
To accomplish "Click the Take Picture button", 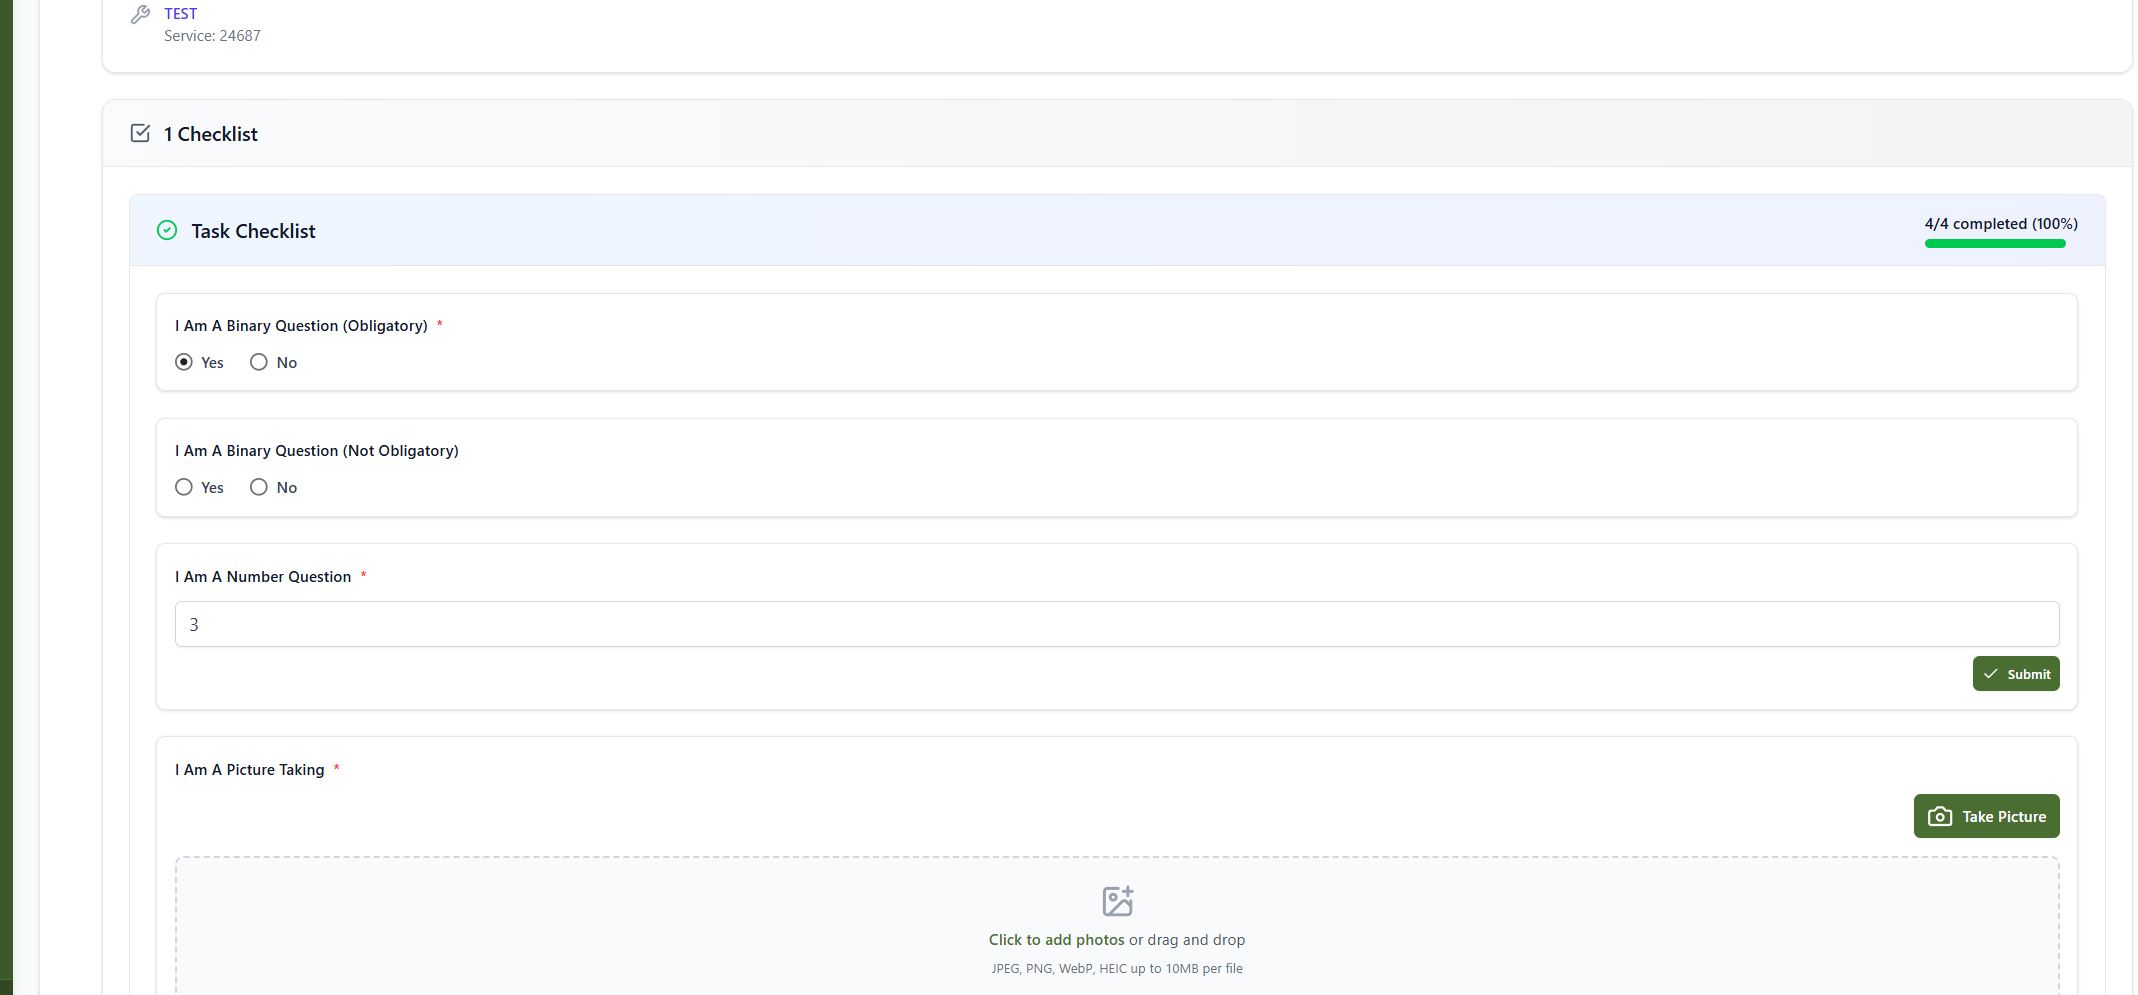I will (1986, 816).
